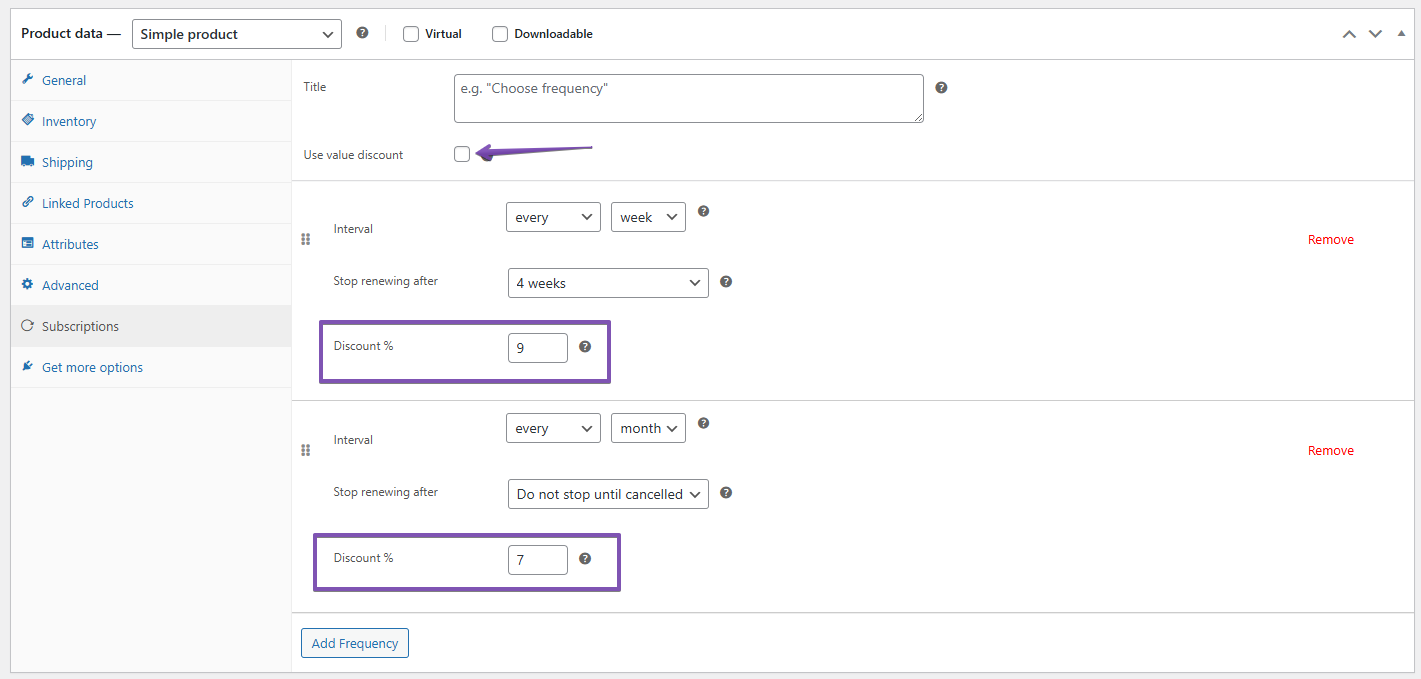Click help icon beside 4 weeks dropdown

click(726, 282)
